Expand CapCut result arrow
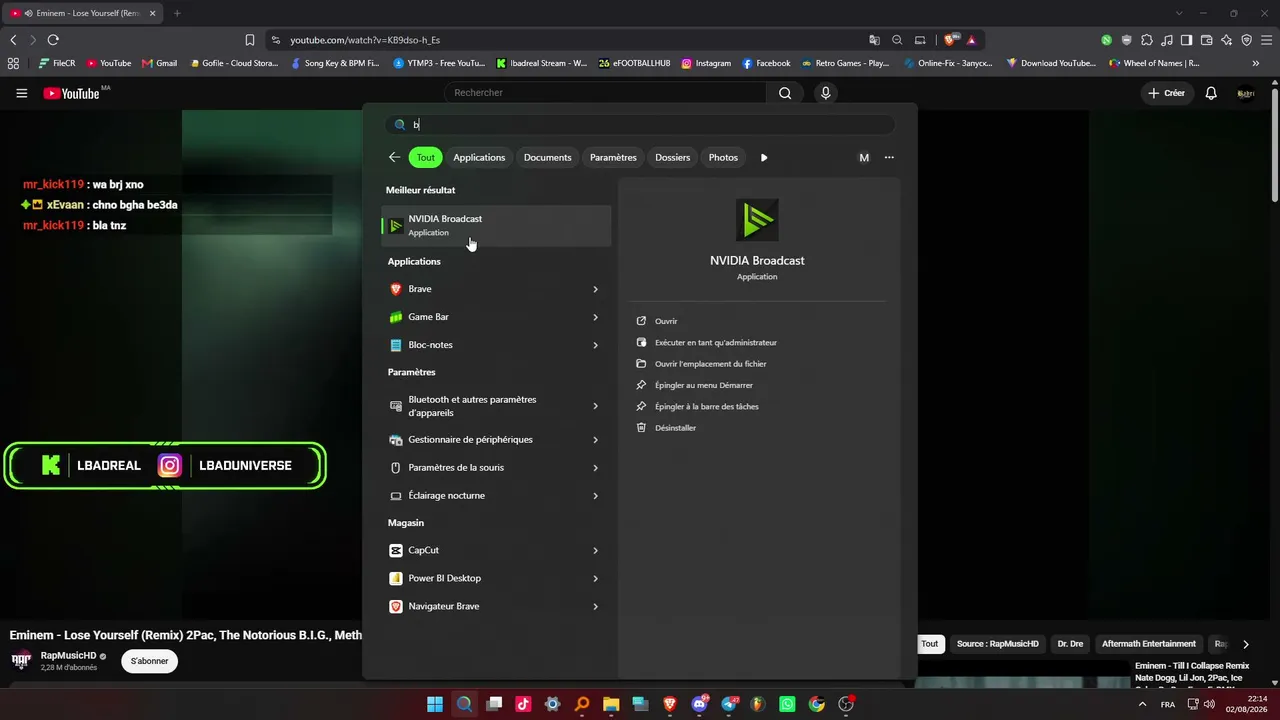The height and width of the screenshot is (720, 1280). pos(595,550)
